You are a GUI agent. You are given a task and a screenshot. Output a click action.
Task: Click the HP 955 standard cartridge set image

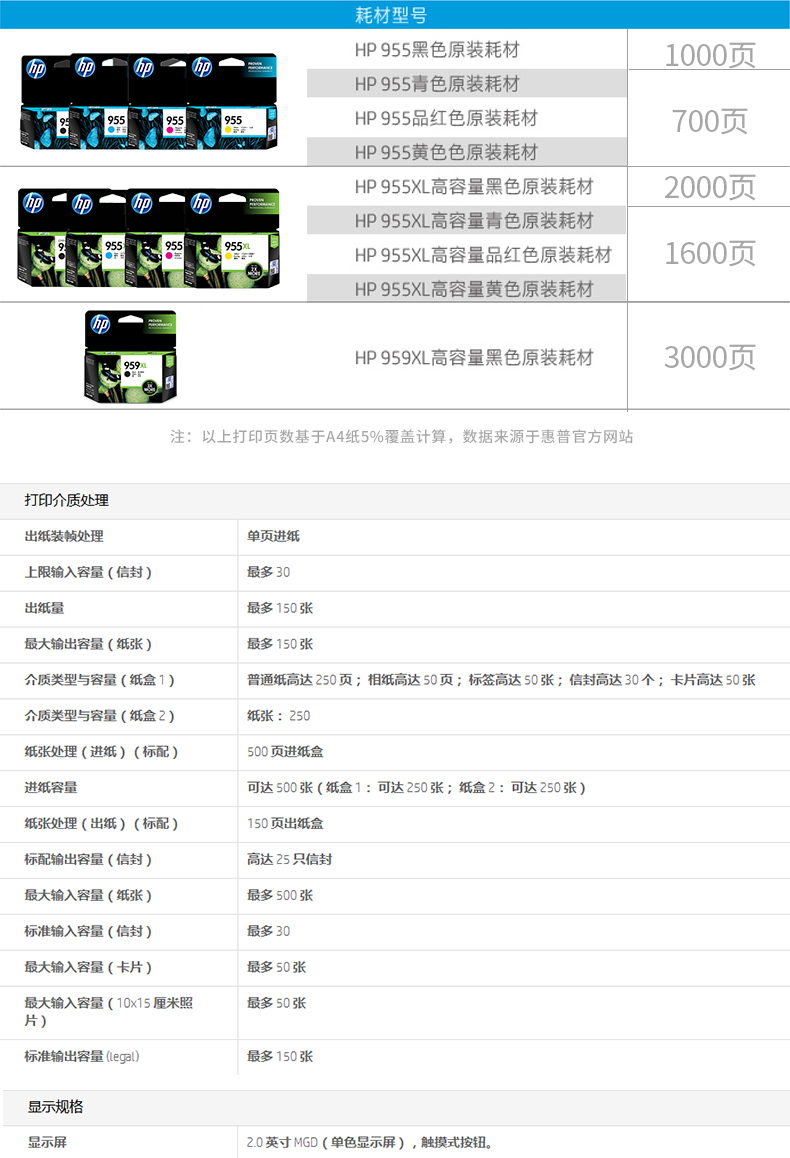tap(150, 101)
